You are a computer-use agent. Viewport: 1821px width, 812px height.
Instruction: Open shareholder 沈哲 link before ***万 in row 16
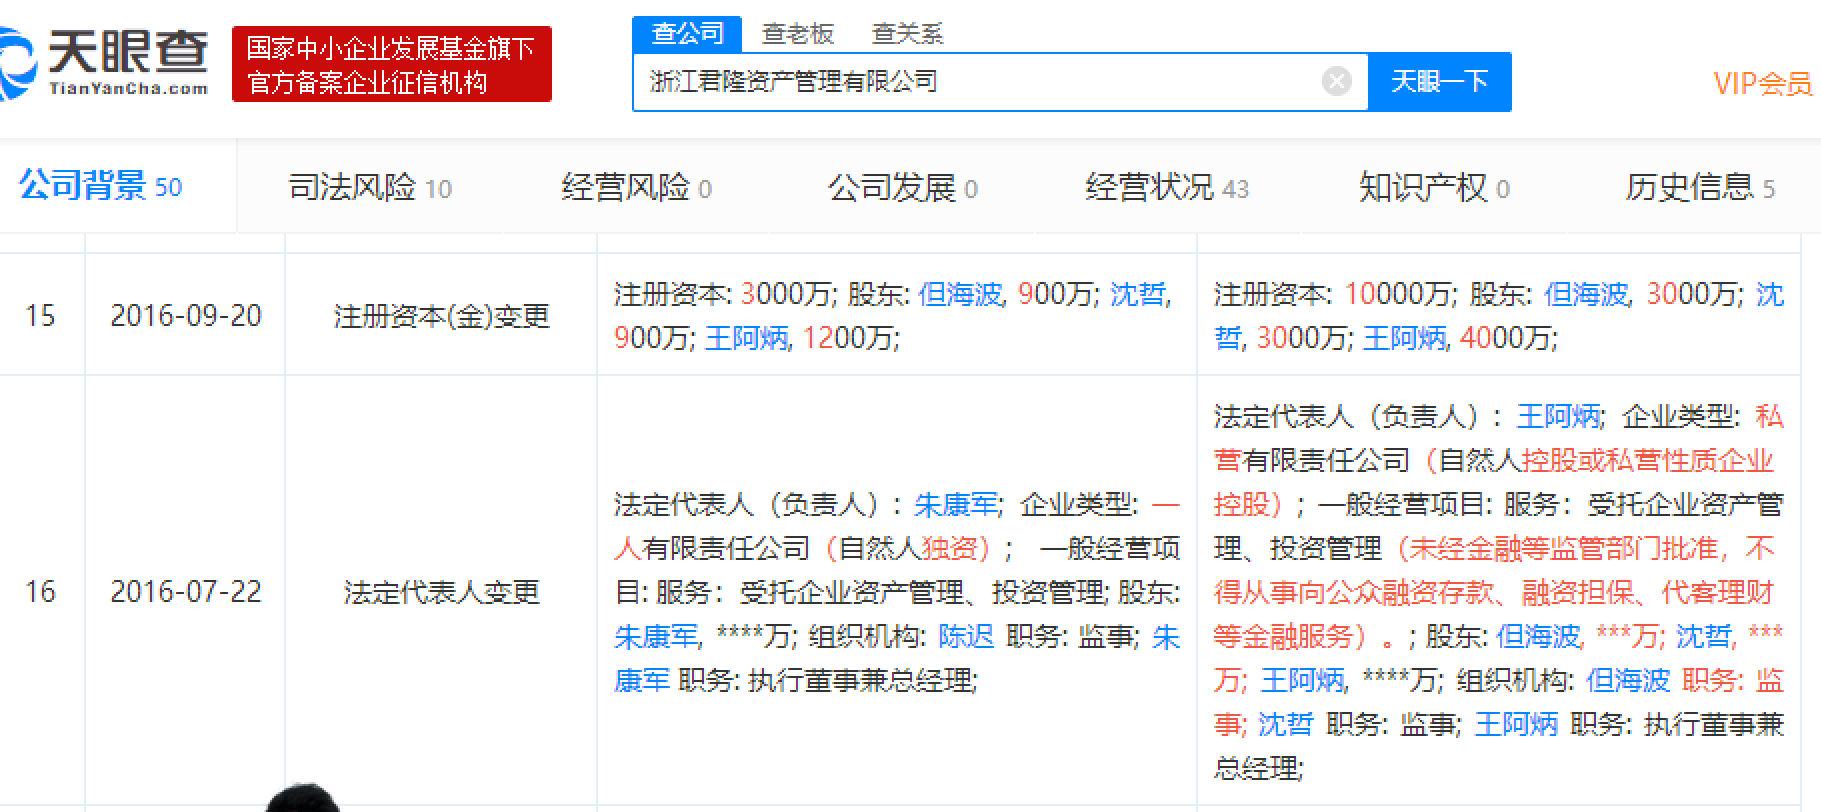1704,636
